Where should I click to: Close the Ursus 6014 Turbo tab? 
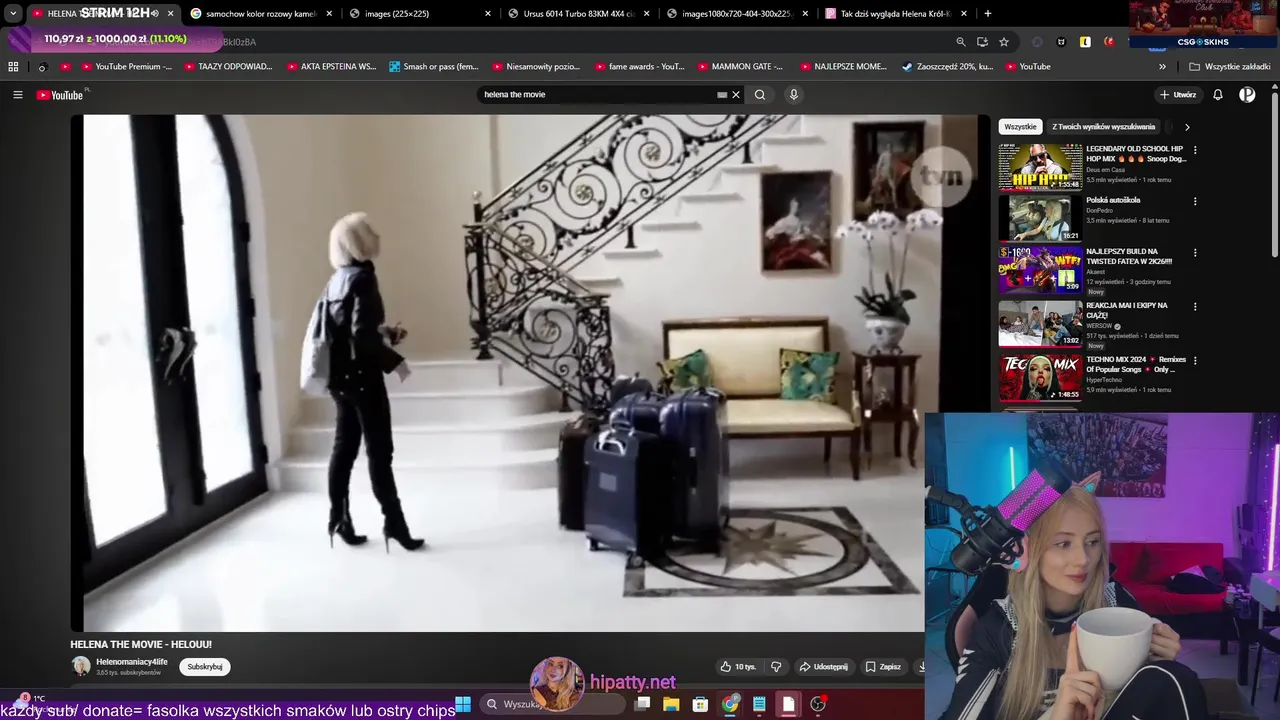tap(647, 14)
